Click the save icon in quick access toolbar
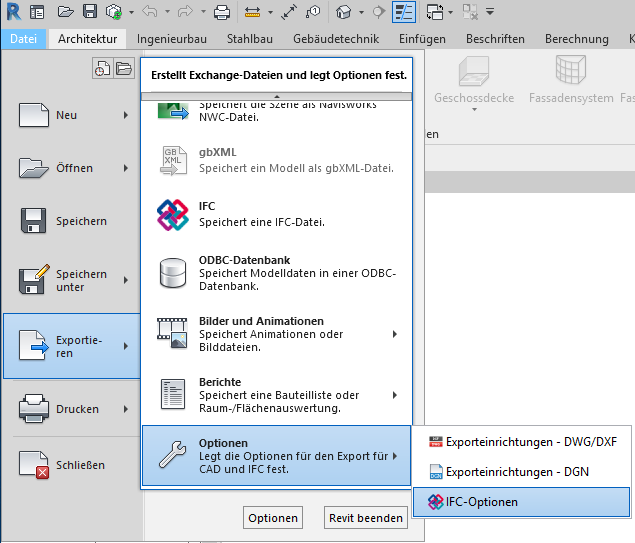The height and width of the screenshot is (543, 635). coord(90,13)
